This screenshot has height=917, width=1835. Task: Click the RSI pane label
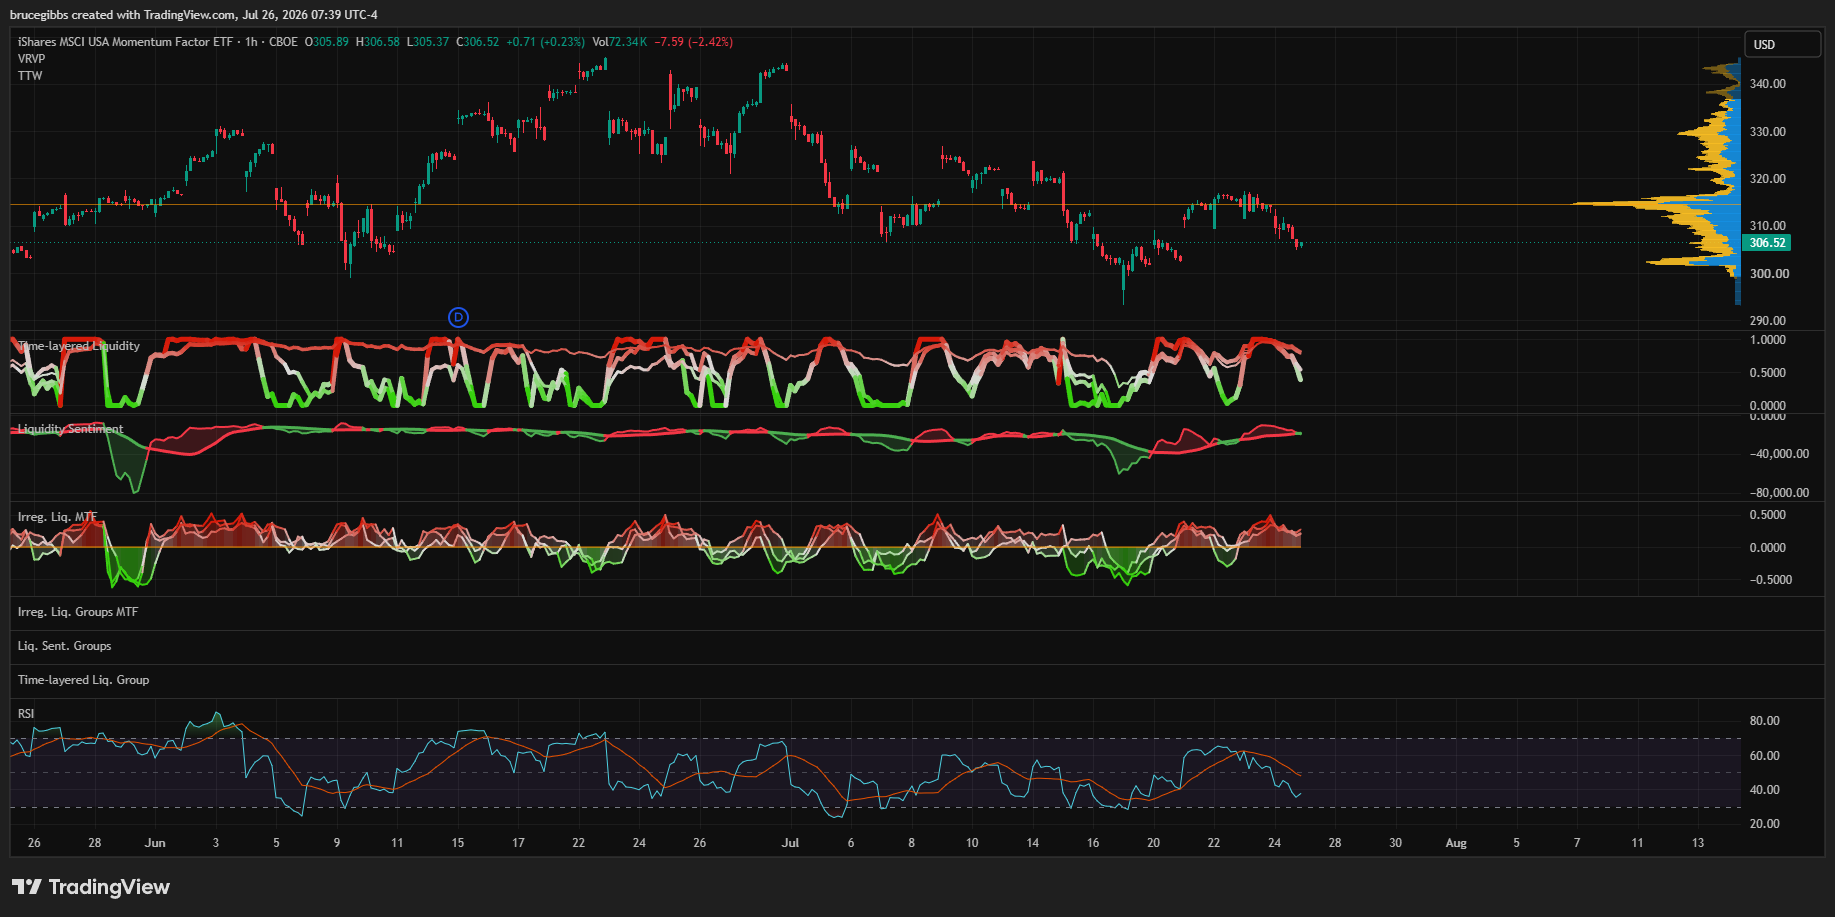(26, 714)
